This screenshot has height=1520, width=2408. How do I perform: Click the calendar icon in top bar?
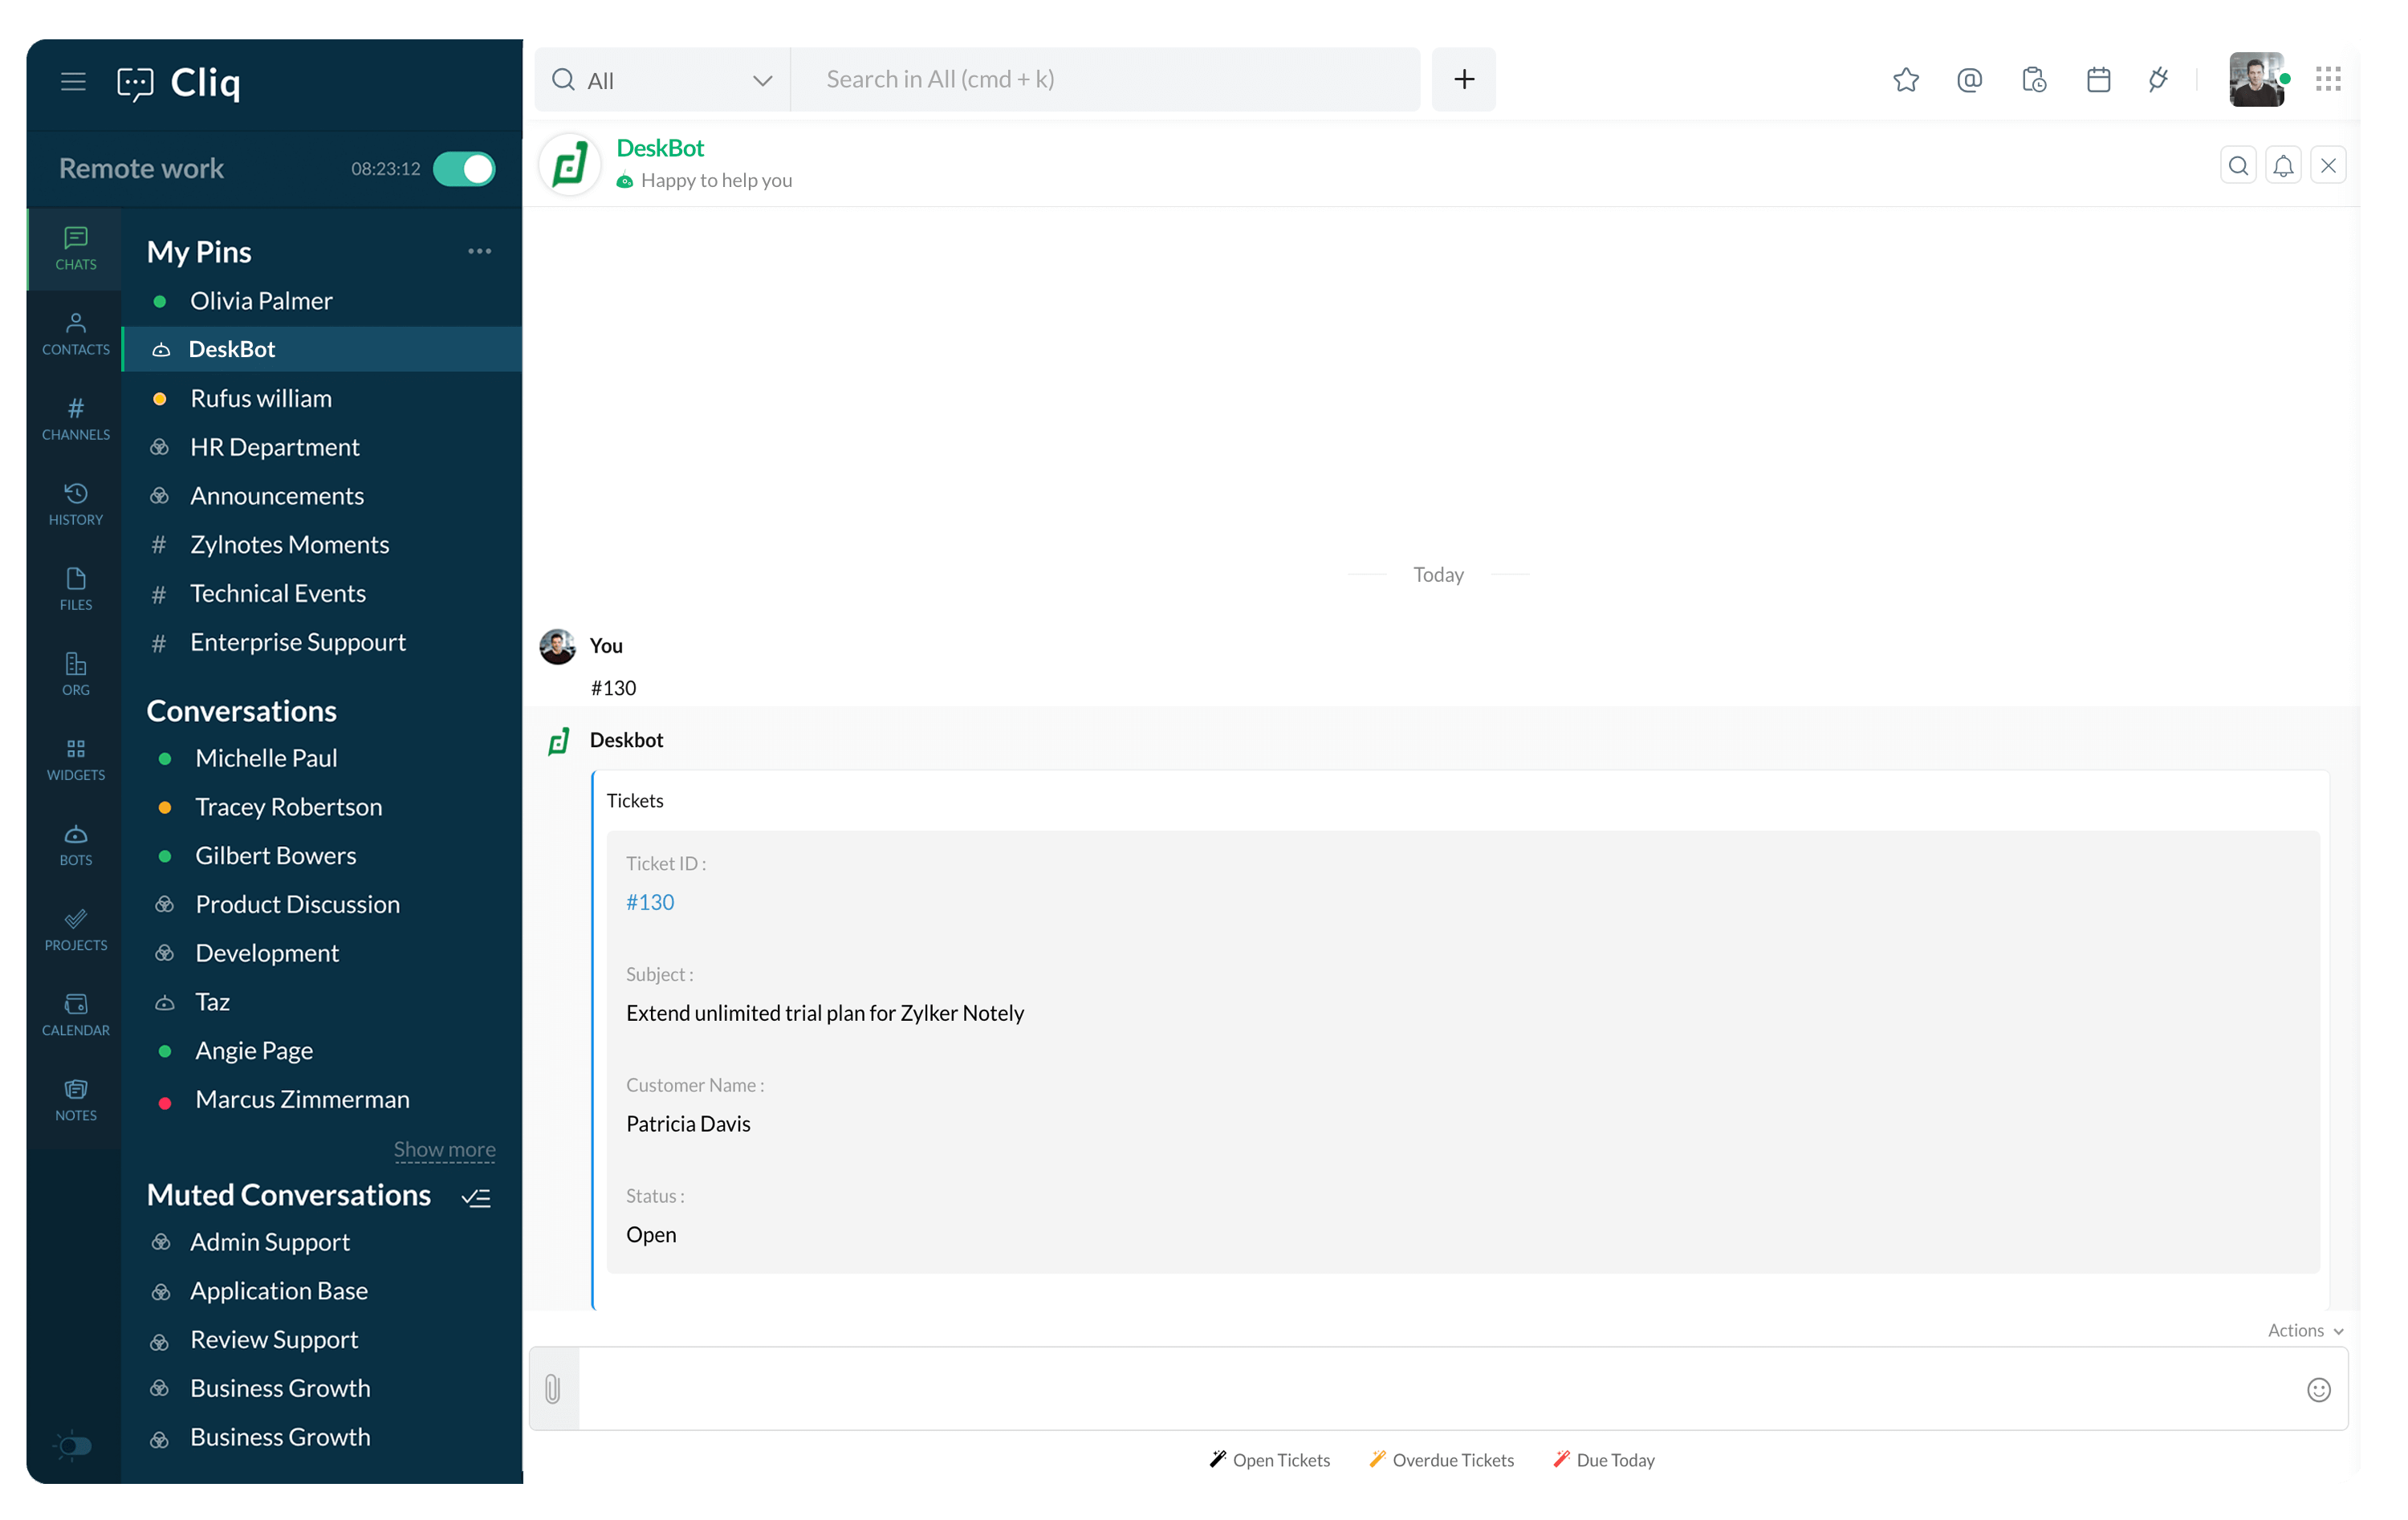click(x=2098, y=80)
